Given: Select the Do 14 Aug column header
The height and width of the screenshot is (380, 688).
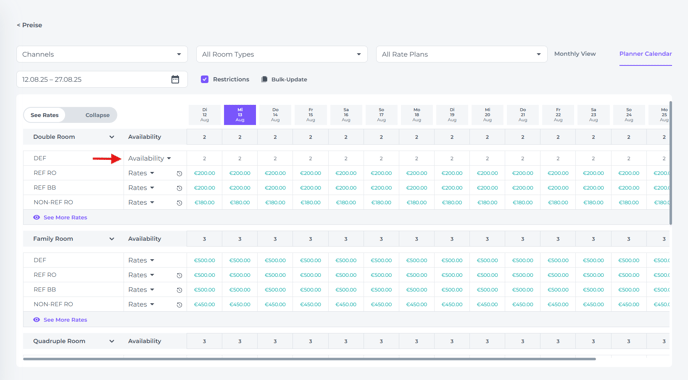Looking at the screenshot, I should point(275,115).
